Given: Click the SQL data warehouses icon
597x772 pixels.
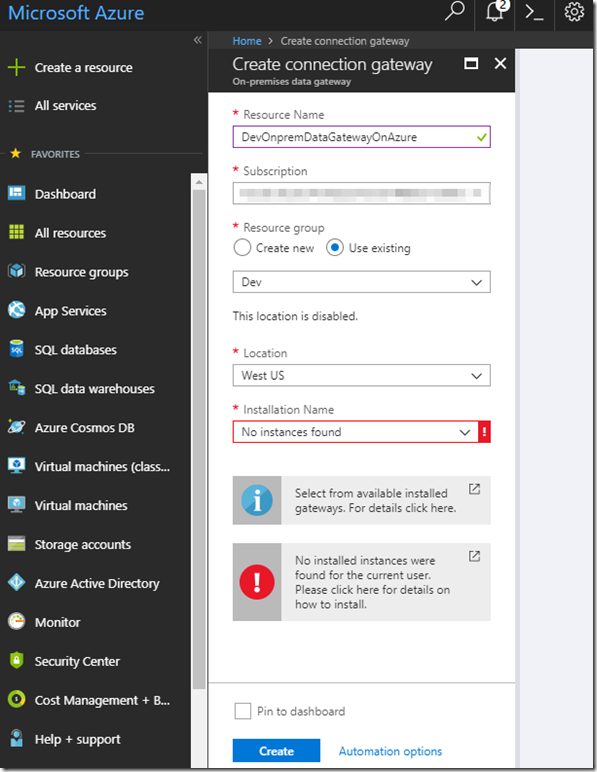Looking at the screenshot, I should coord(16,388).
